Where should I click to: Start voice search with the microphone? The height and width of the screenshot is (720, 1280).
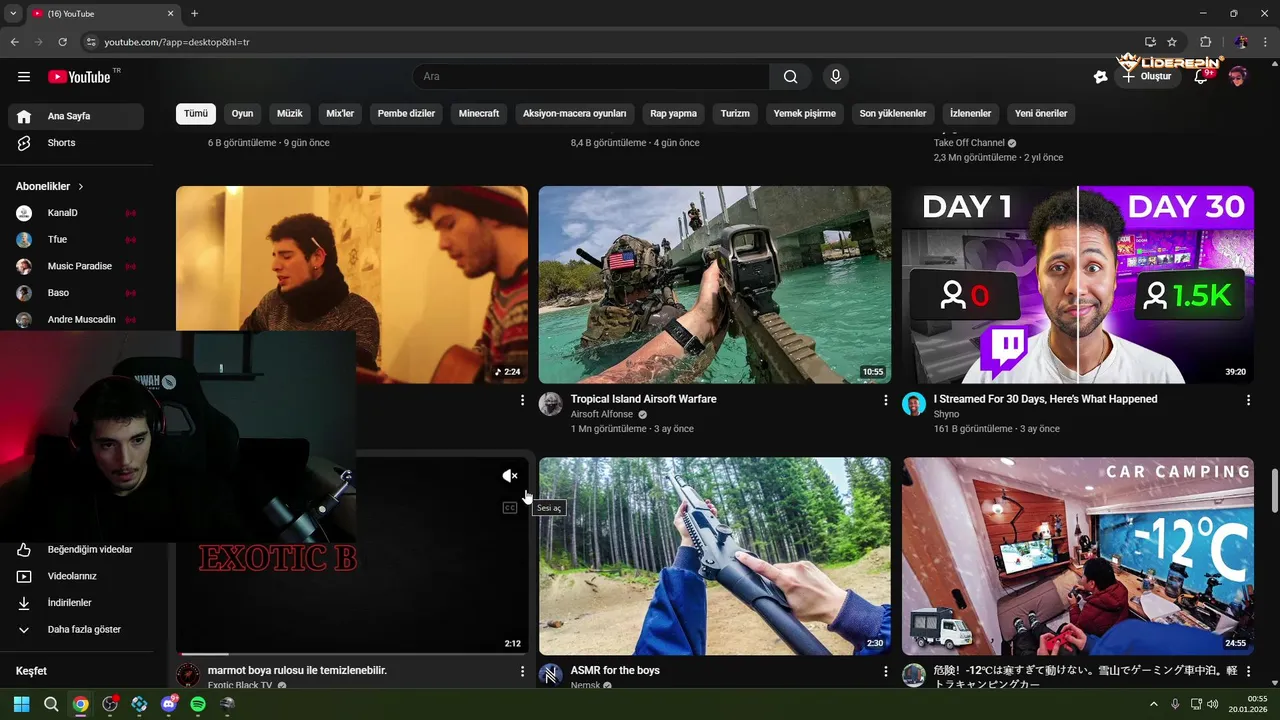click(x=836, y=77)
